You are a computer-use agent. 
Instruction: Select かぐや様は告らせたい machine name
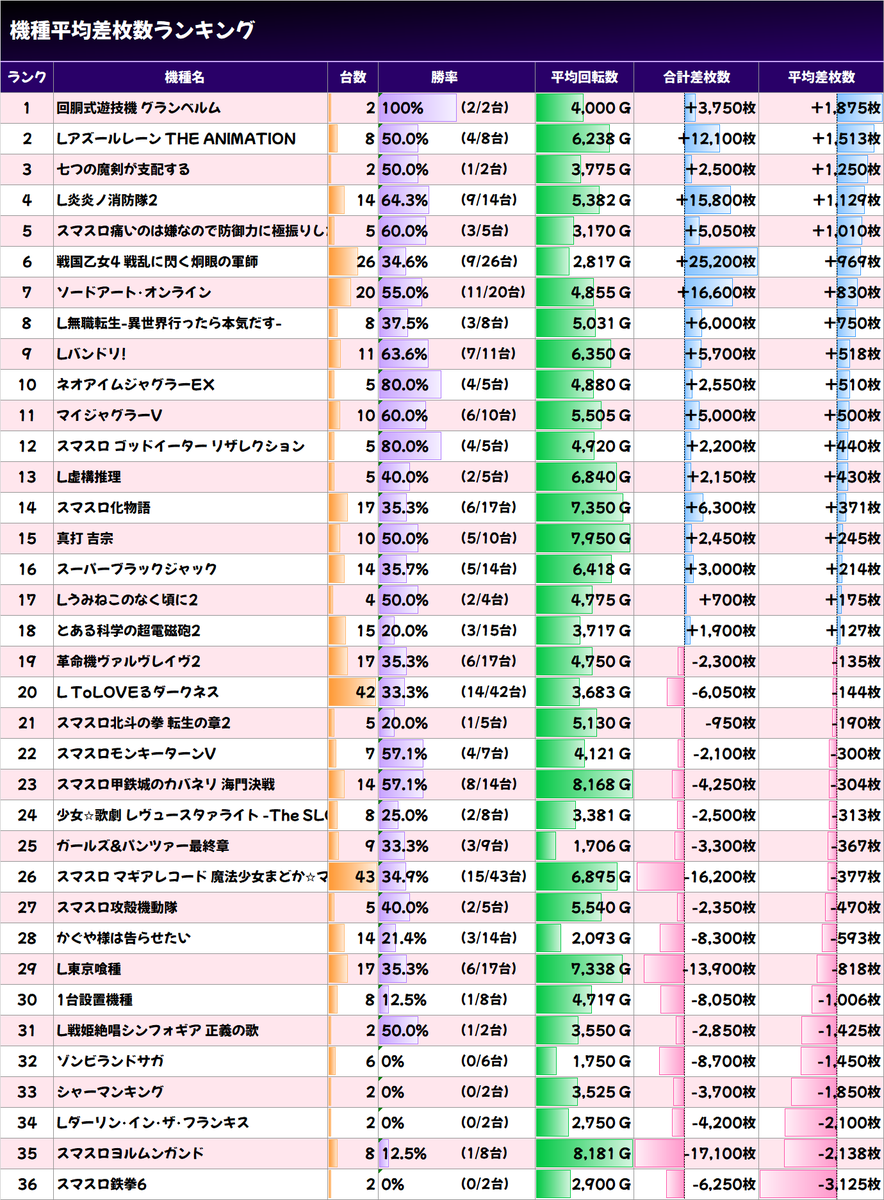point(123,938)
